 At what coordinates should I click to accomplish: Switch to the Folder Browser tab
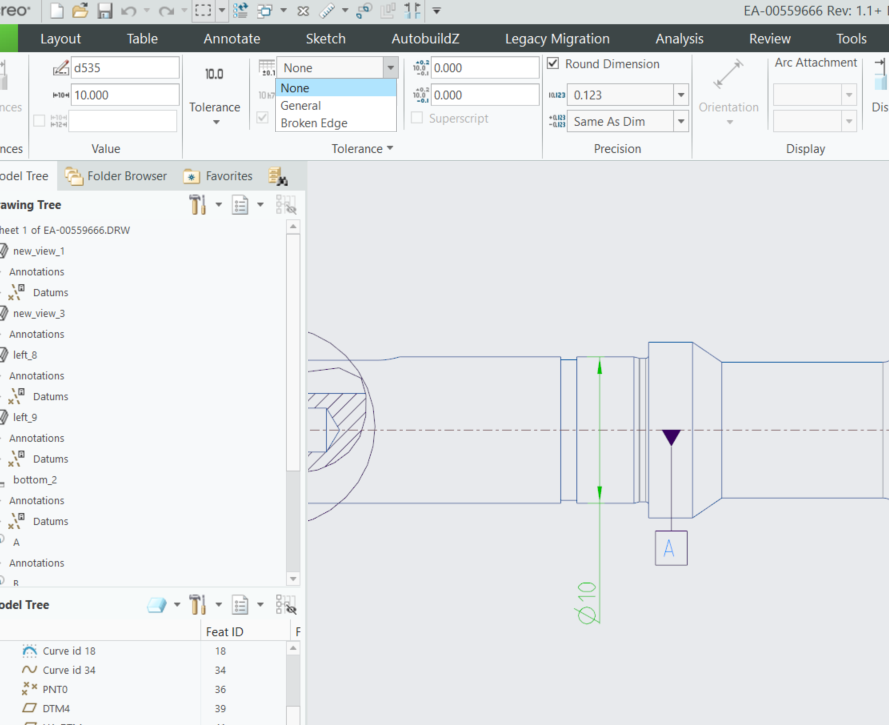(x=116, y=176)
